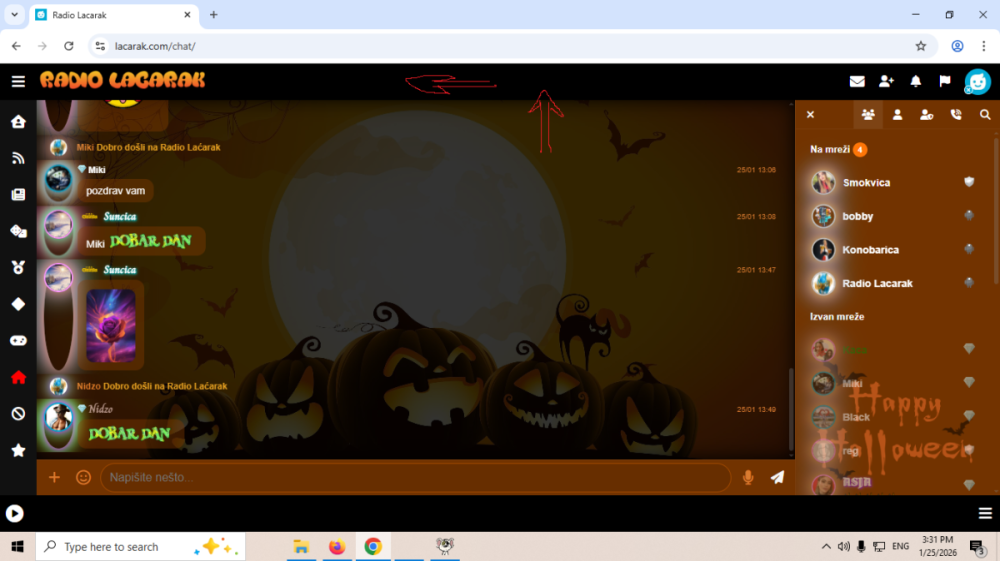Open the emoji picker smiley icon
The height and width of the screenshot is (561, 1000).
coord(84,477)
